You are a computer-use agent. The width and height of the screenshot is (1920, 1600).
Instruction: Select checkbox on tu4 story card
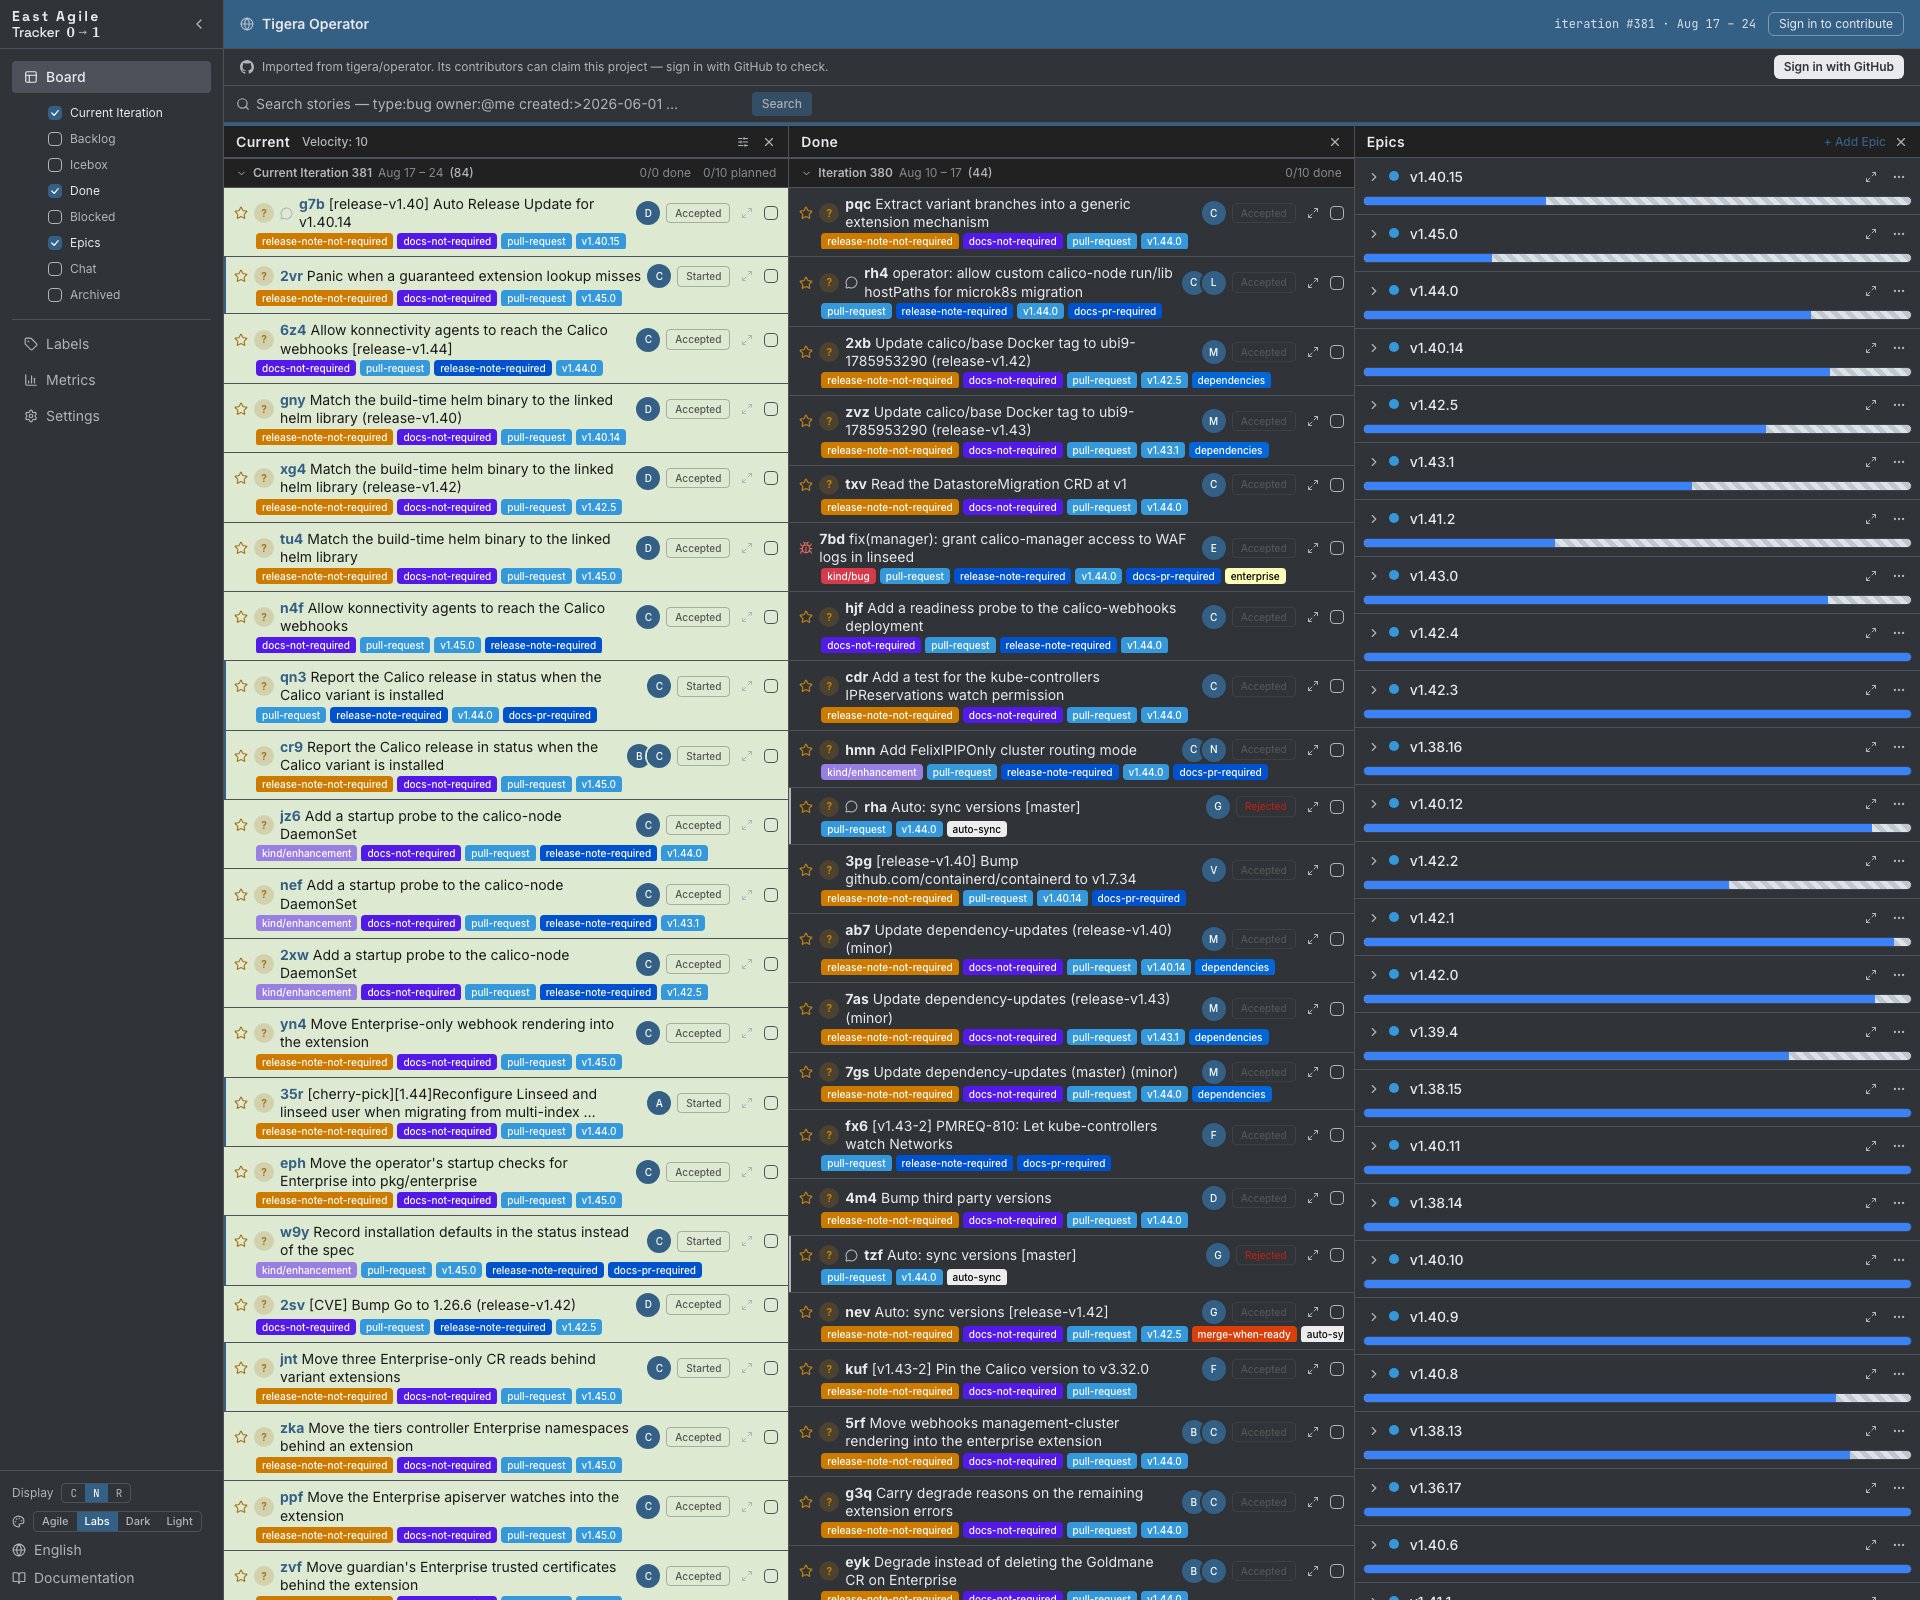(771, 548)
